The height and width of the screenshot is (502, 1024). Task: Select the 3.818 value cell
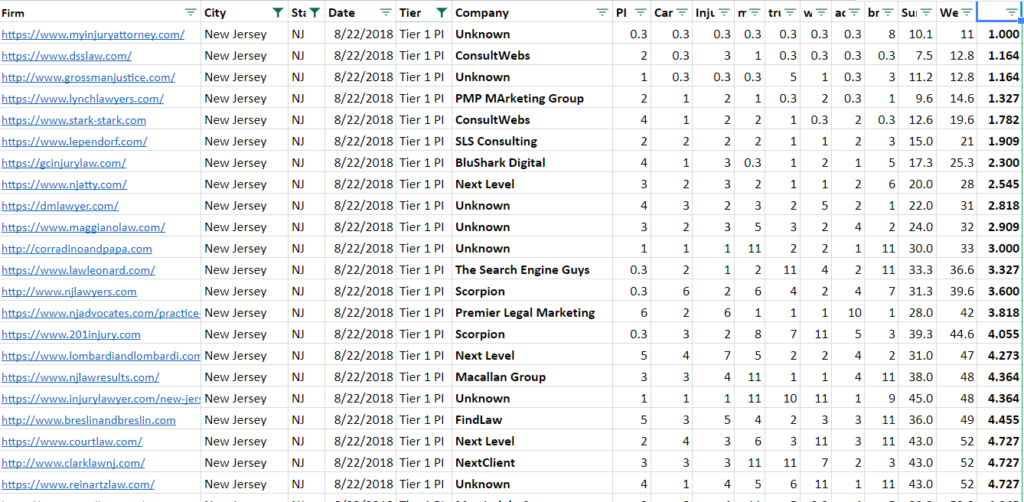coord(1000,313)
